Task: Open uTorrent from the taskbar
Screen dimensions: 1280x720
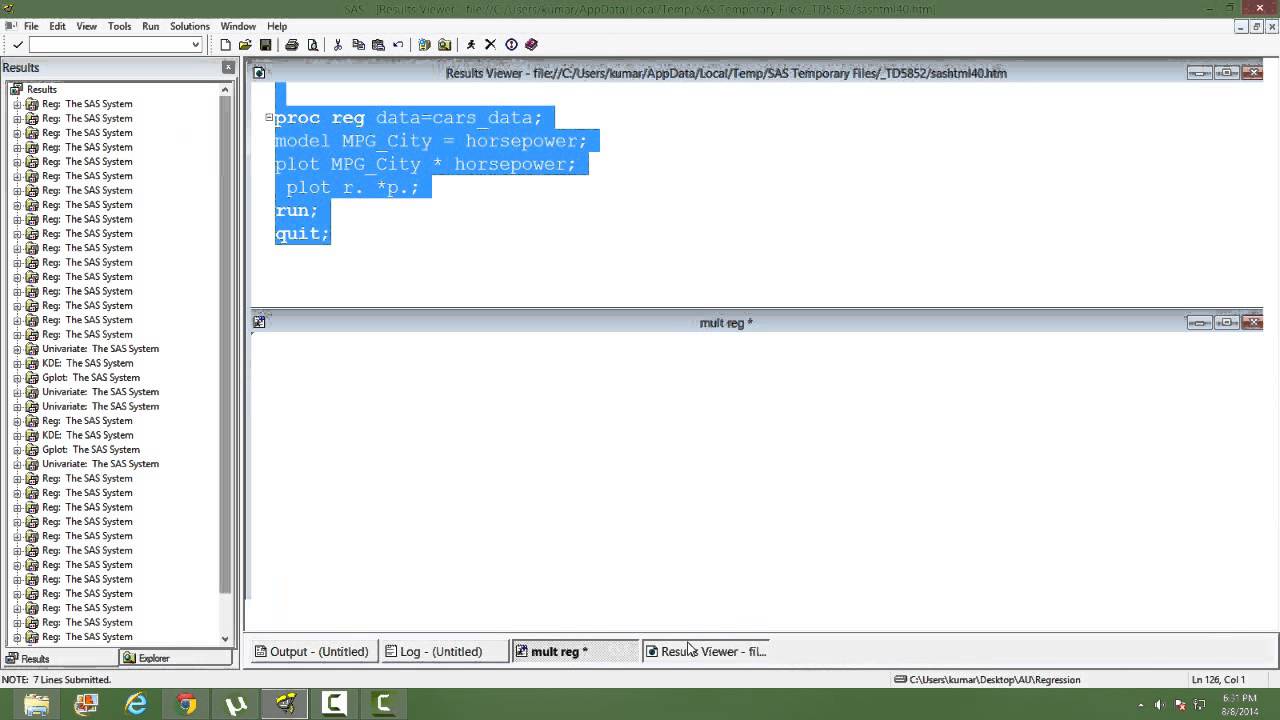Action: tap(236, 705)
